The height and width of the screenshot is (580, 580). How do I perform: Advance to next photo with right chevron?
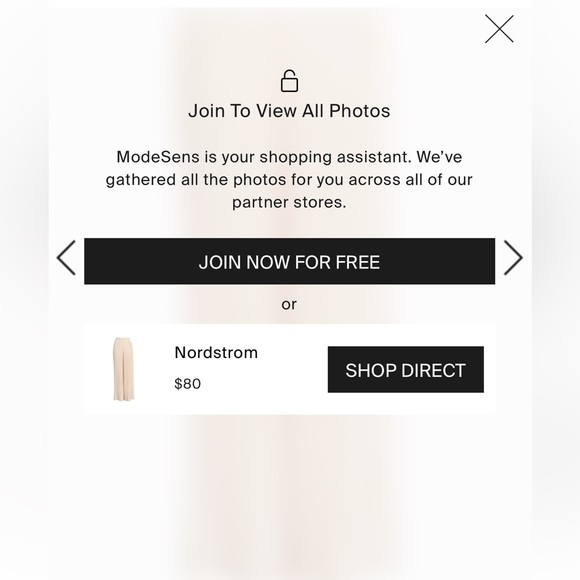tap(513, 258)
